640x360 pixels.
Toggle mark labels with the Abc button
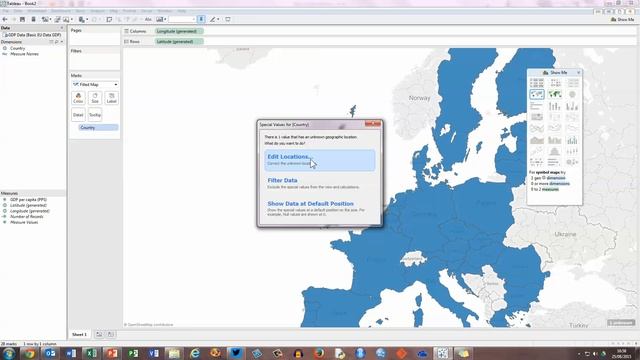(x=148, y=19)
